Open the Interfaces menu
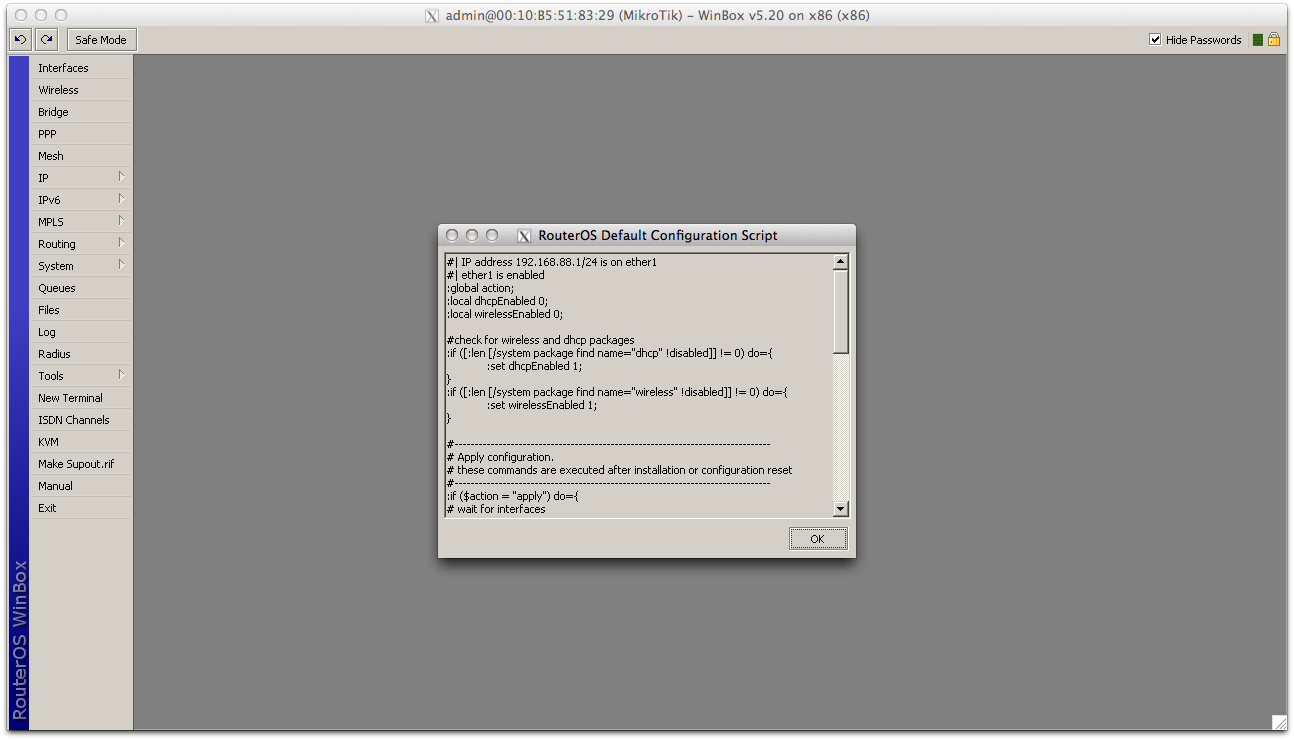This screenshot has height=740, width=1294. (x=81, y=68)
